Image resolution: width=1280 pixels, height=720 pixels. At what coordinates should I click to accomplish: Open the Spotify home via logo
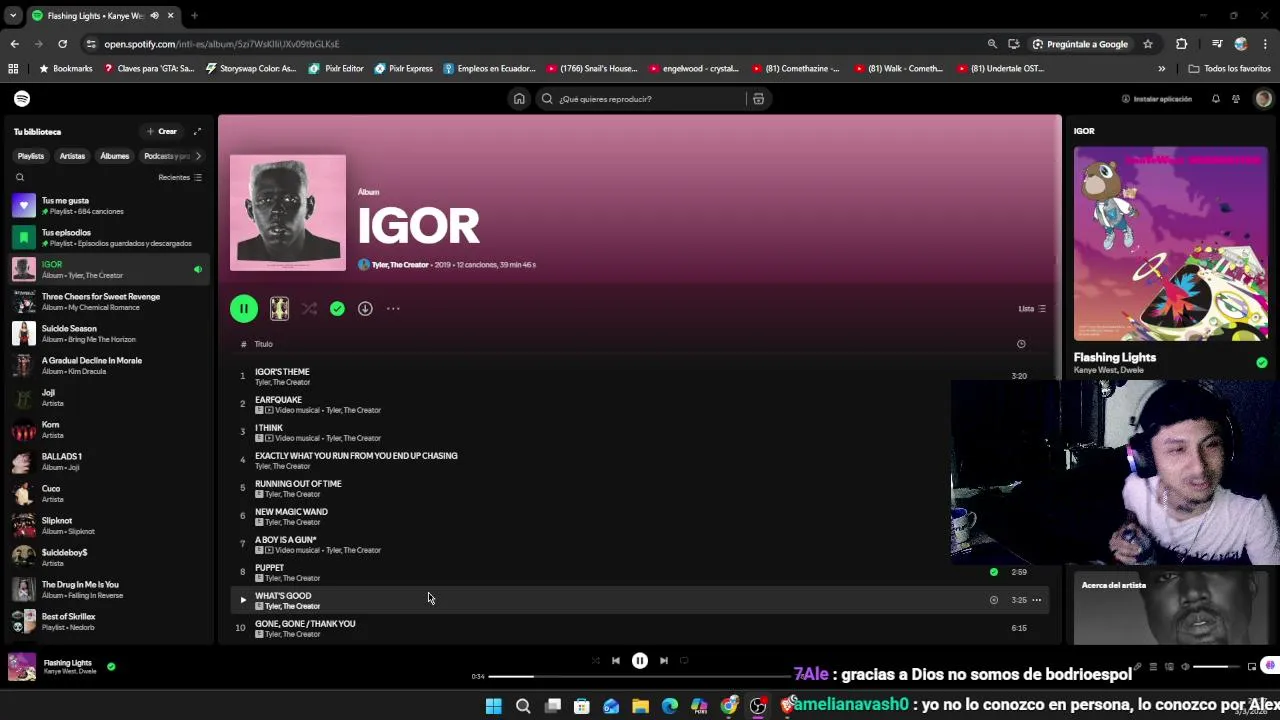click(x=22, y=99)
